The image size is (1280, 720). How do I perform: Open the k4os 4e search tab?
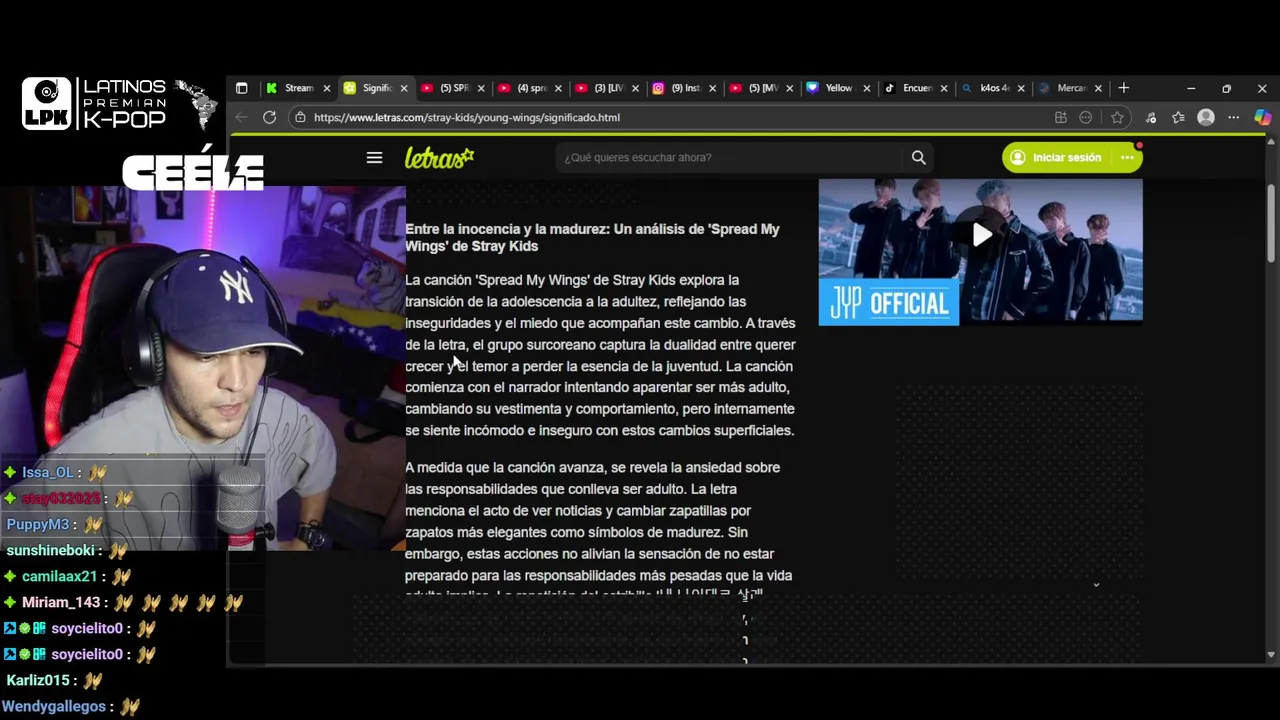(x=991, y=88)
